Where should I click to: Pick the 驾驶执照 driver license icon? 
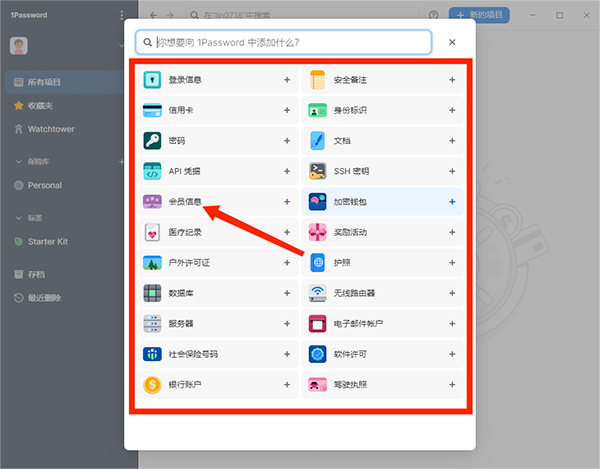click(x=317, y=384)
